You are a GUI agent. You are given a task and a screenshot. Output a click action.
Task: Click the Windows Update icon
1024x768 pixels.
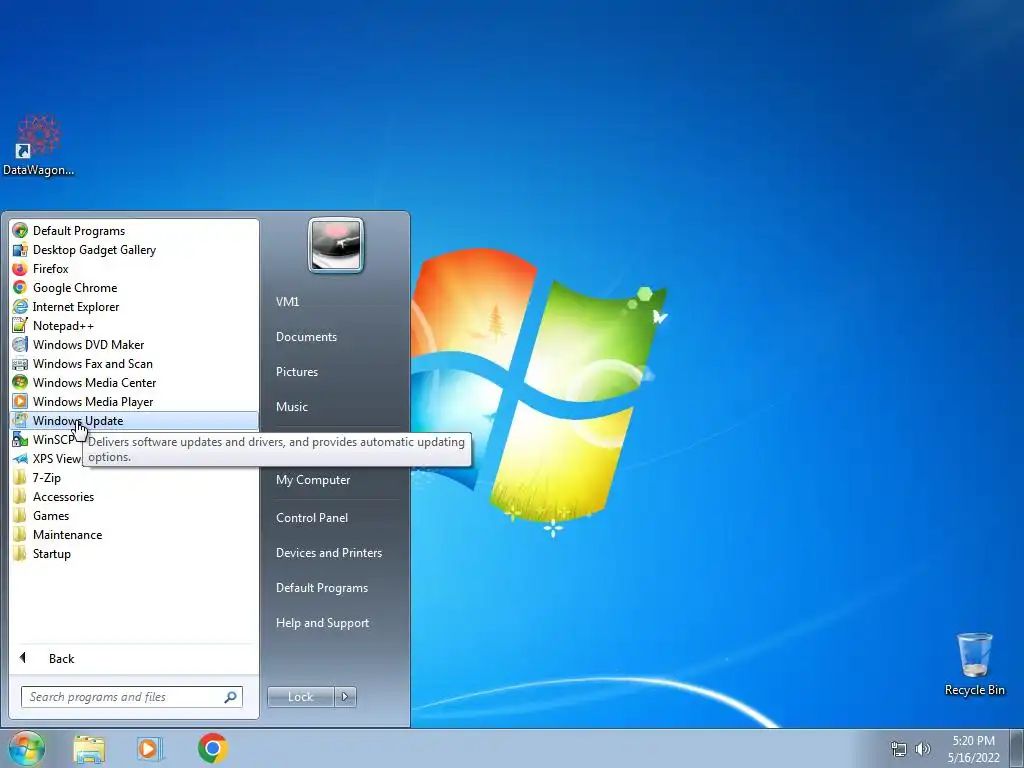click(20, 421)
